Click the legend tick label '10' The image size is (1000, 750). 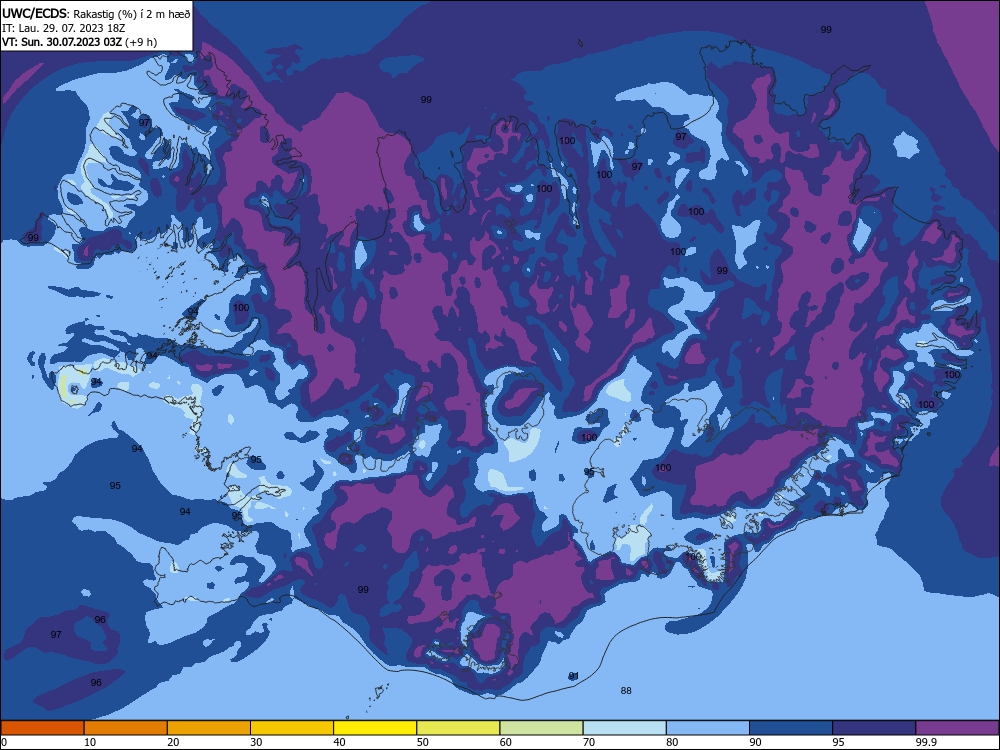click(90, 742)
